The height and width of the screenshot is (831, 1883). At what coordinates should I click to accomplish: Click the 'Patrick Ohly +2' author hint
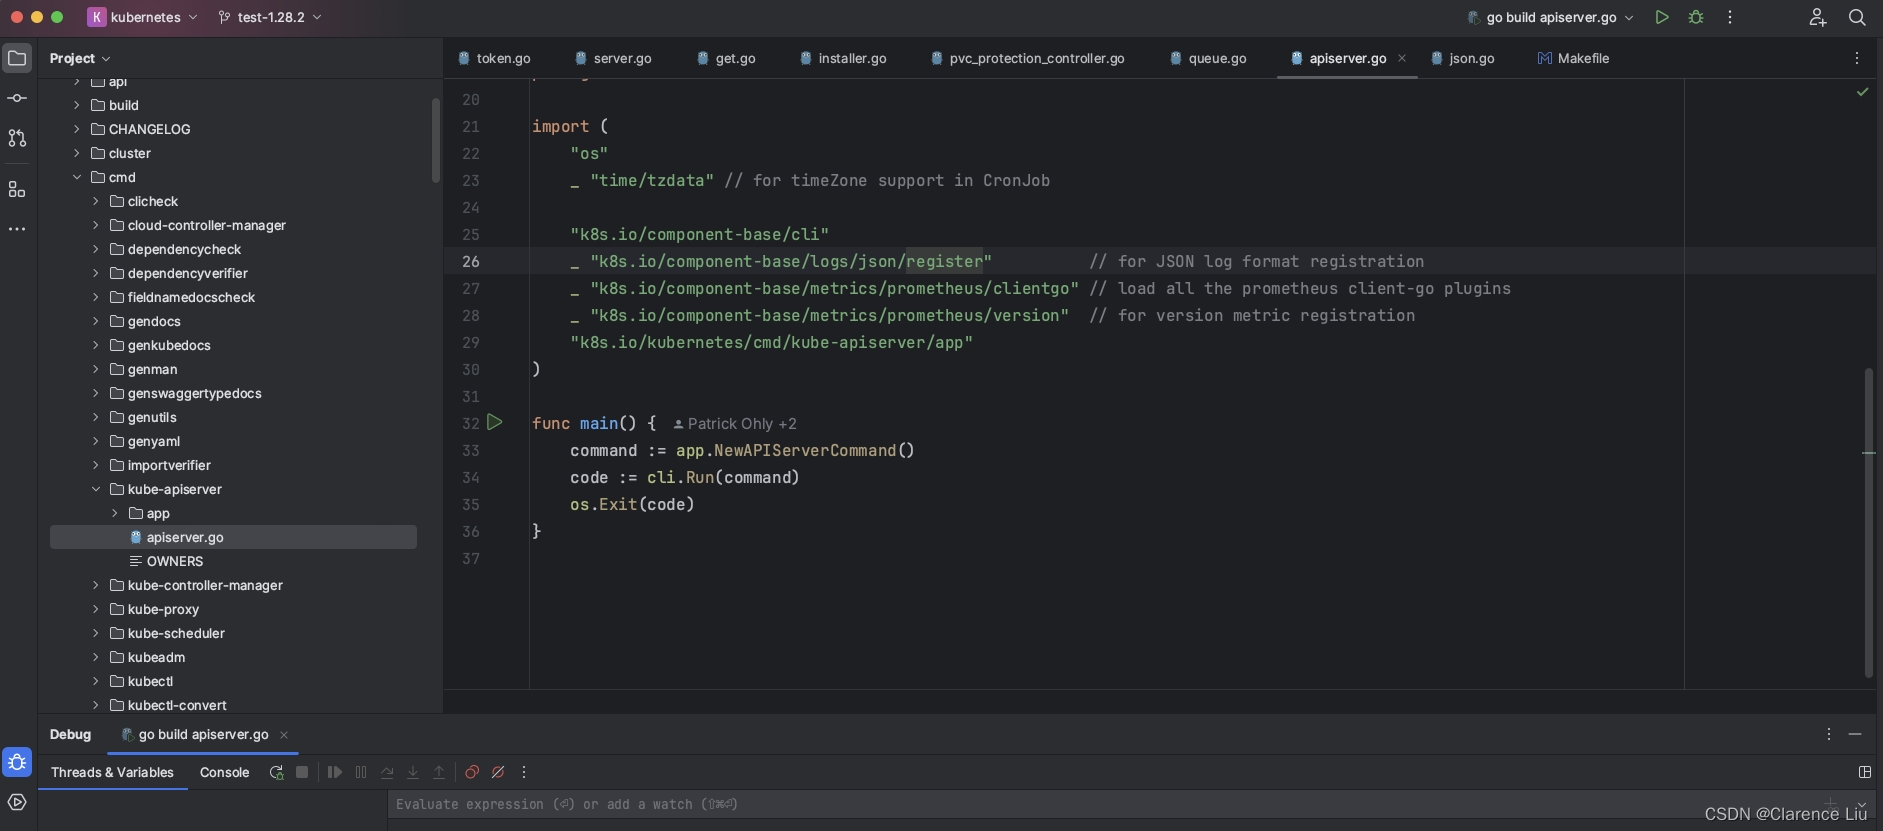click(735, 424)
